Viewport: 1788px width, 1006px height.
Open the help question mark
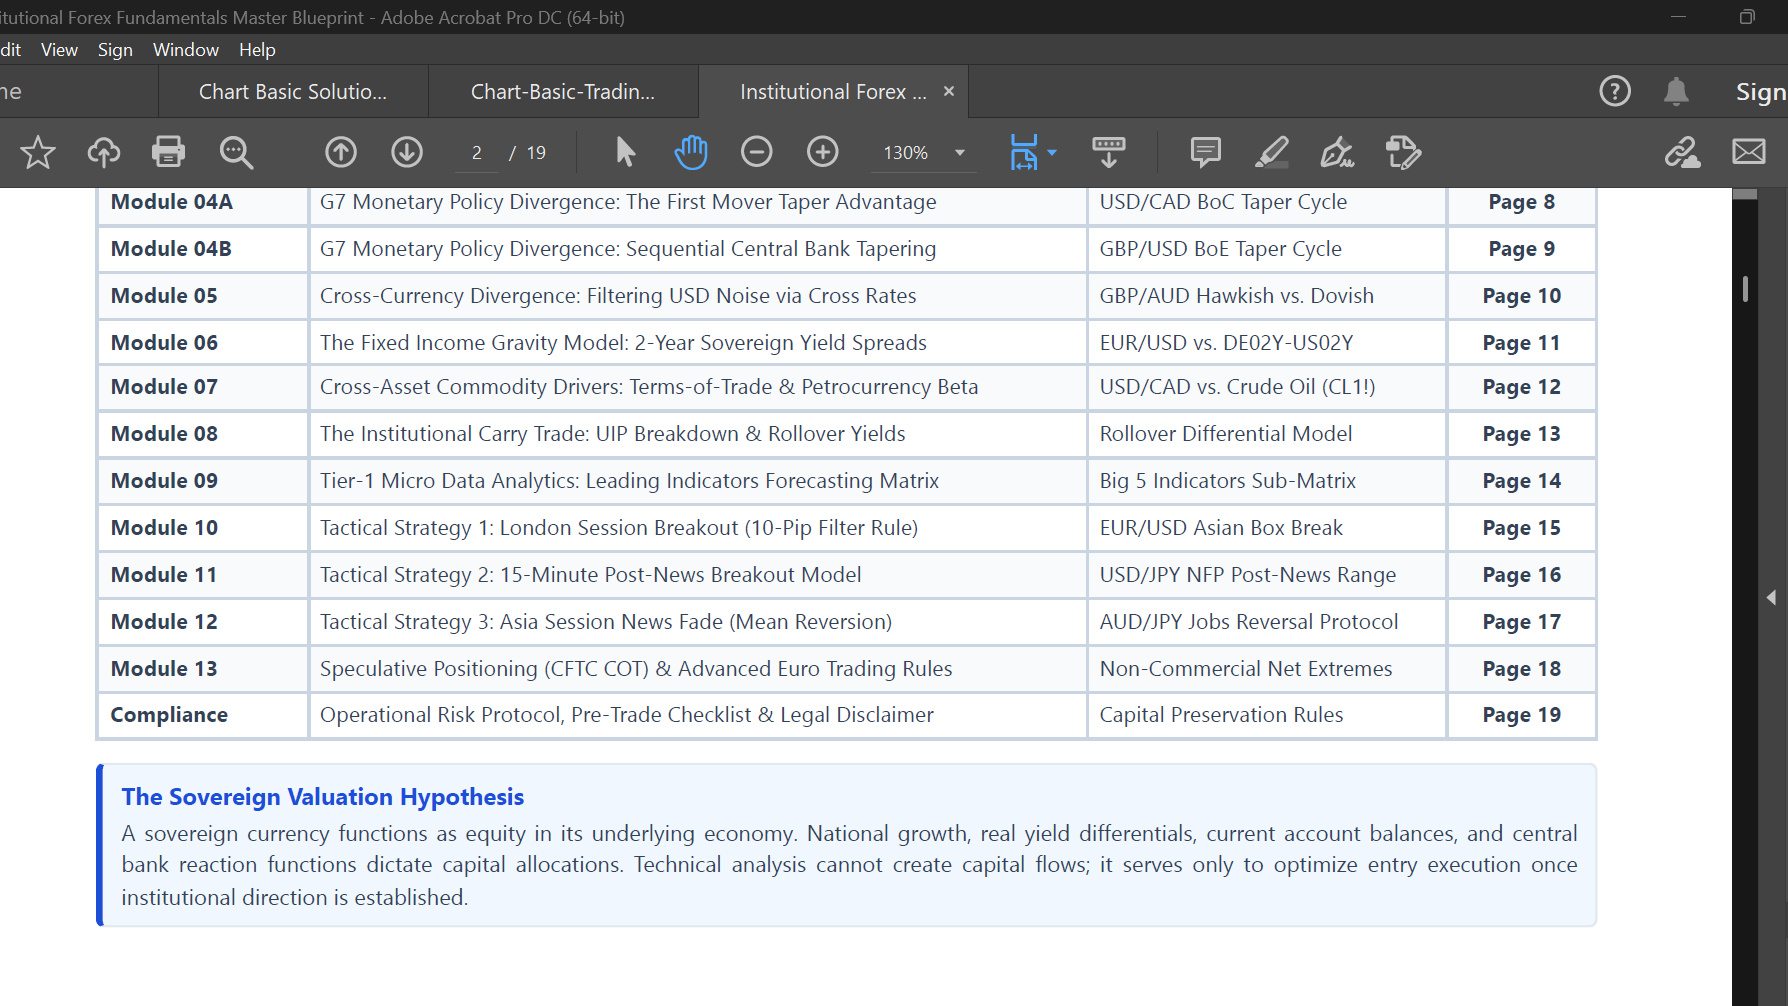(x=1615, y=91)
